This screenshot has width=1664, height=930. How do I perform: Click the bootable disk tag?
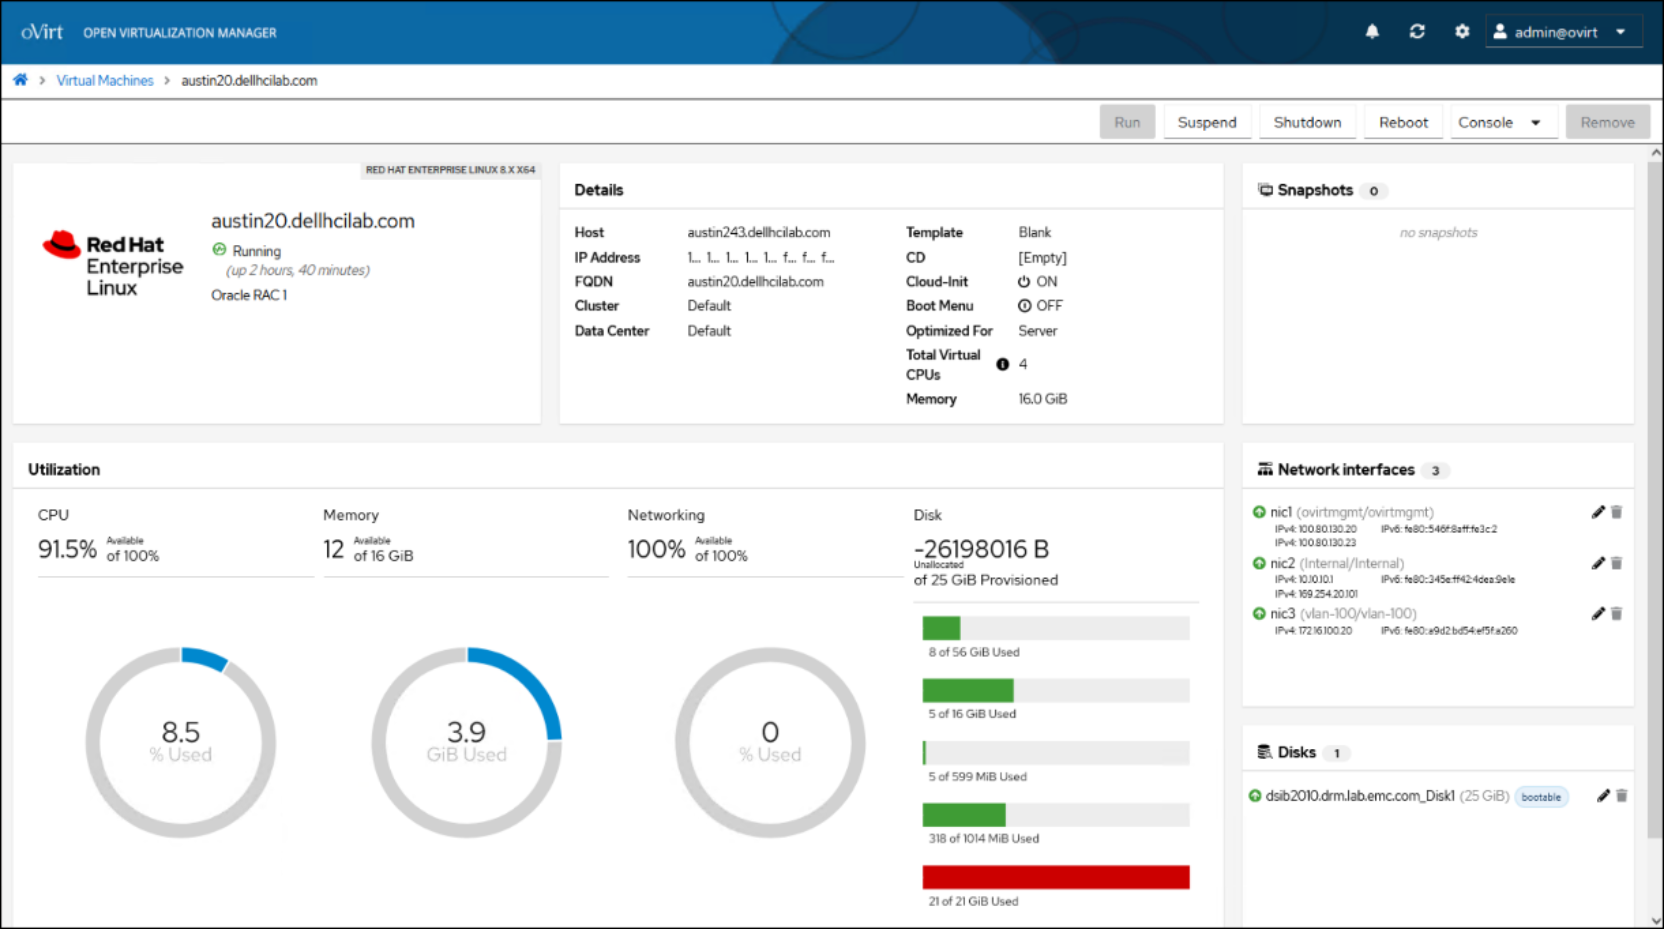pos(1541,797)
